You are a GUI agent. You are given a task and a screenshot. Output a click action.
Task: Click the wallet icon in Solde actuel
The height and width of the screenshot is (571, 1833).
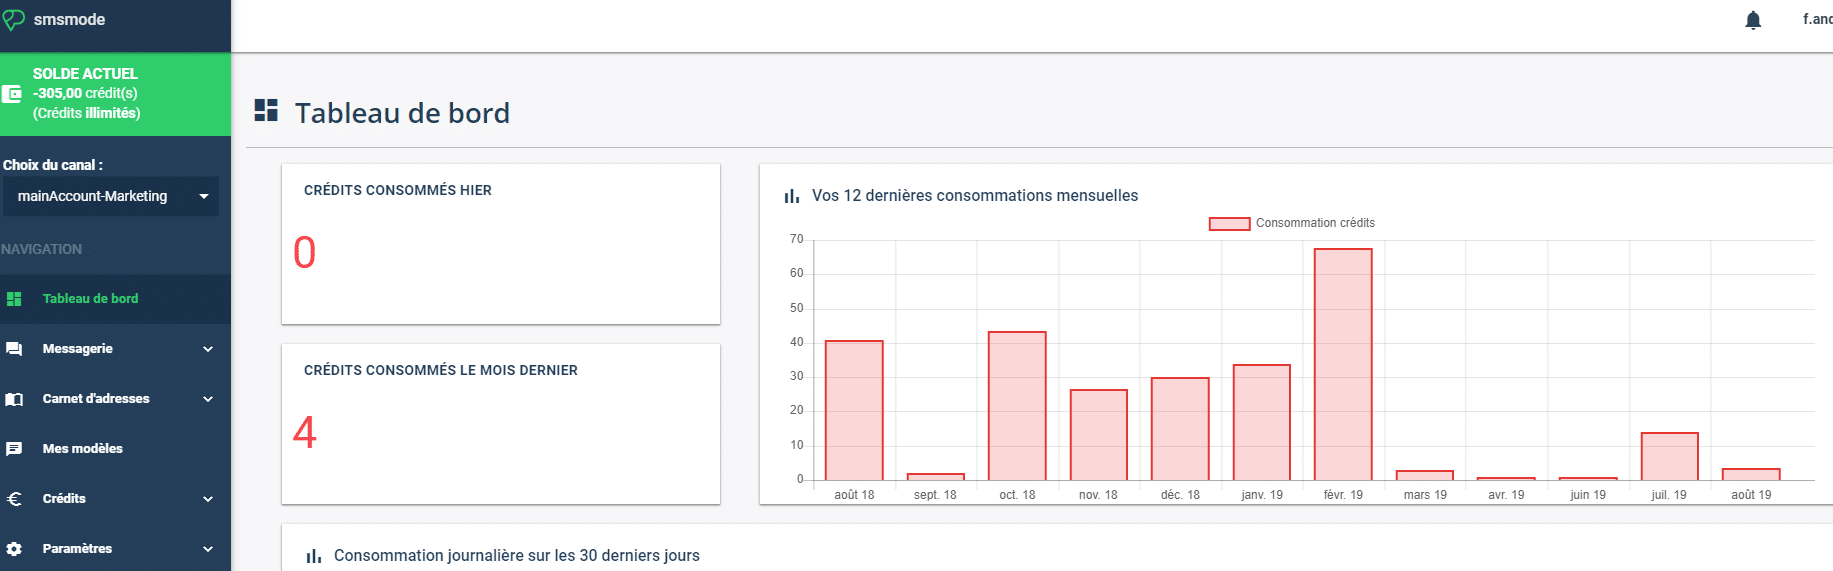[12, 94]
